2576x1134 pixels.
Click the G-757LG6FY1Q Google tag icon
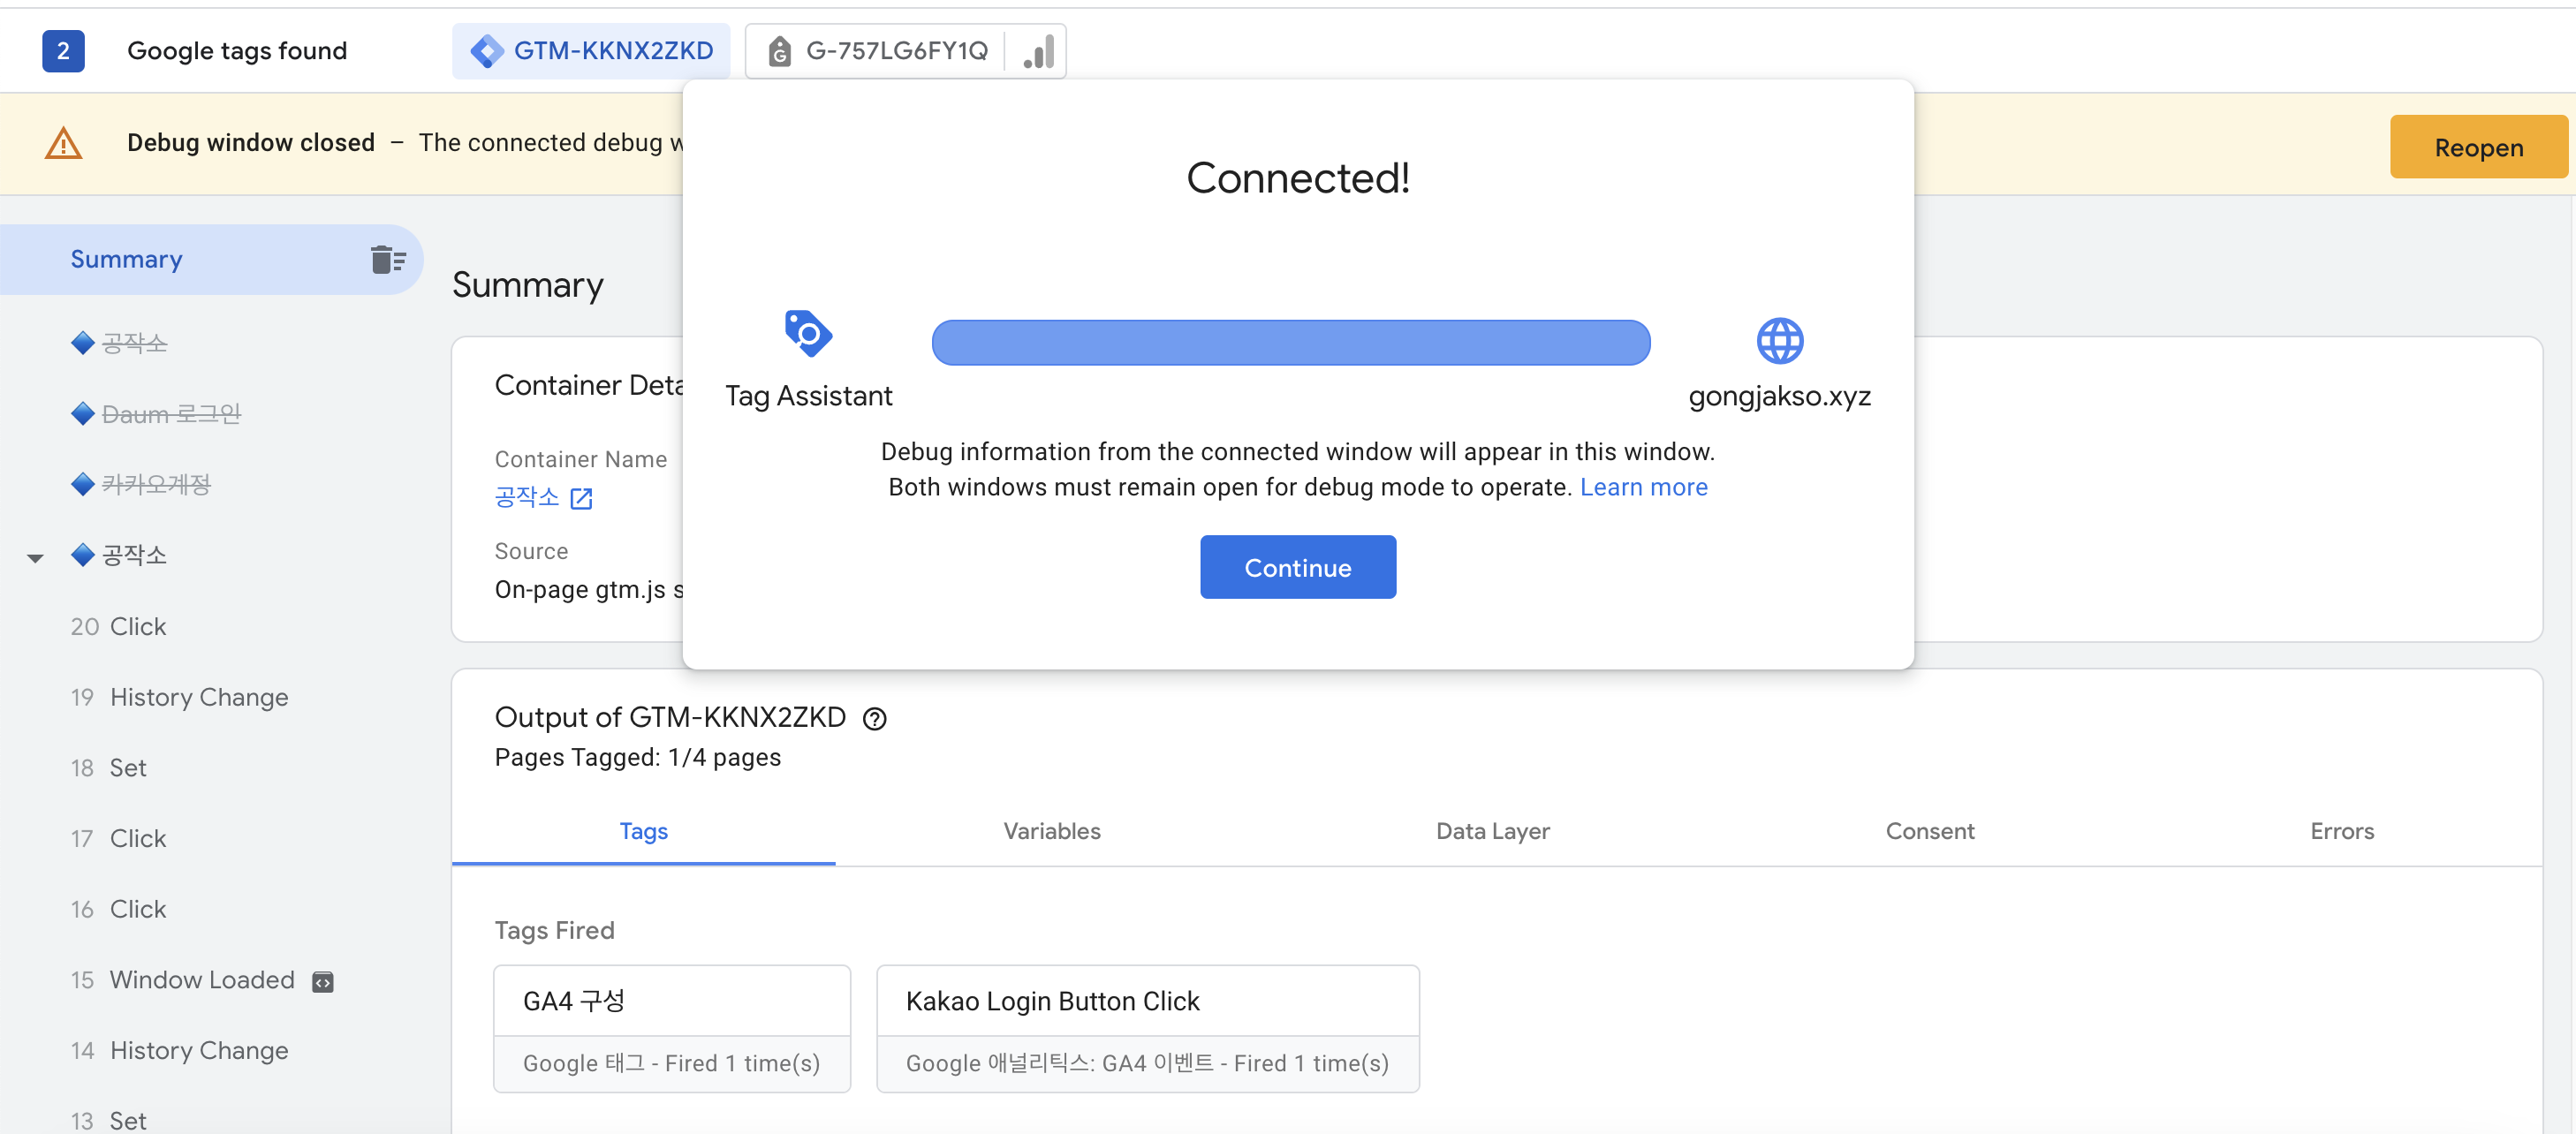click(779, 51)
